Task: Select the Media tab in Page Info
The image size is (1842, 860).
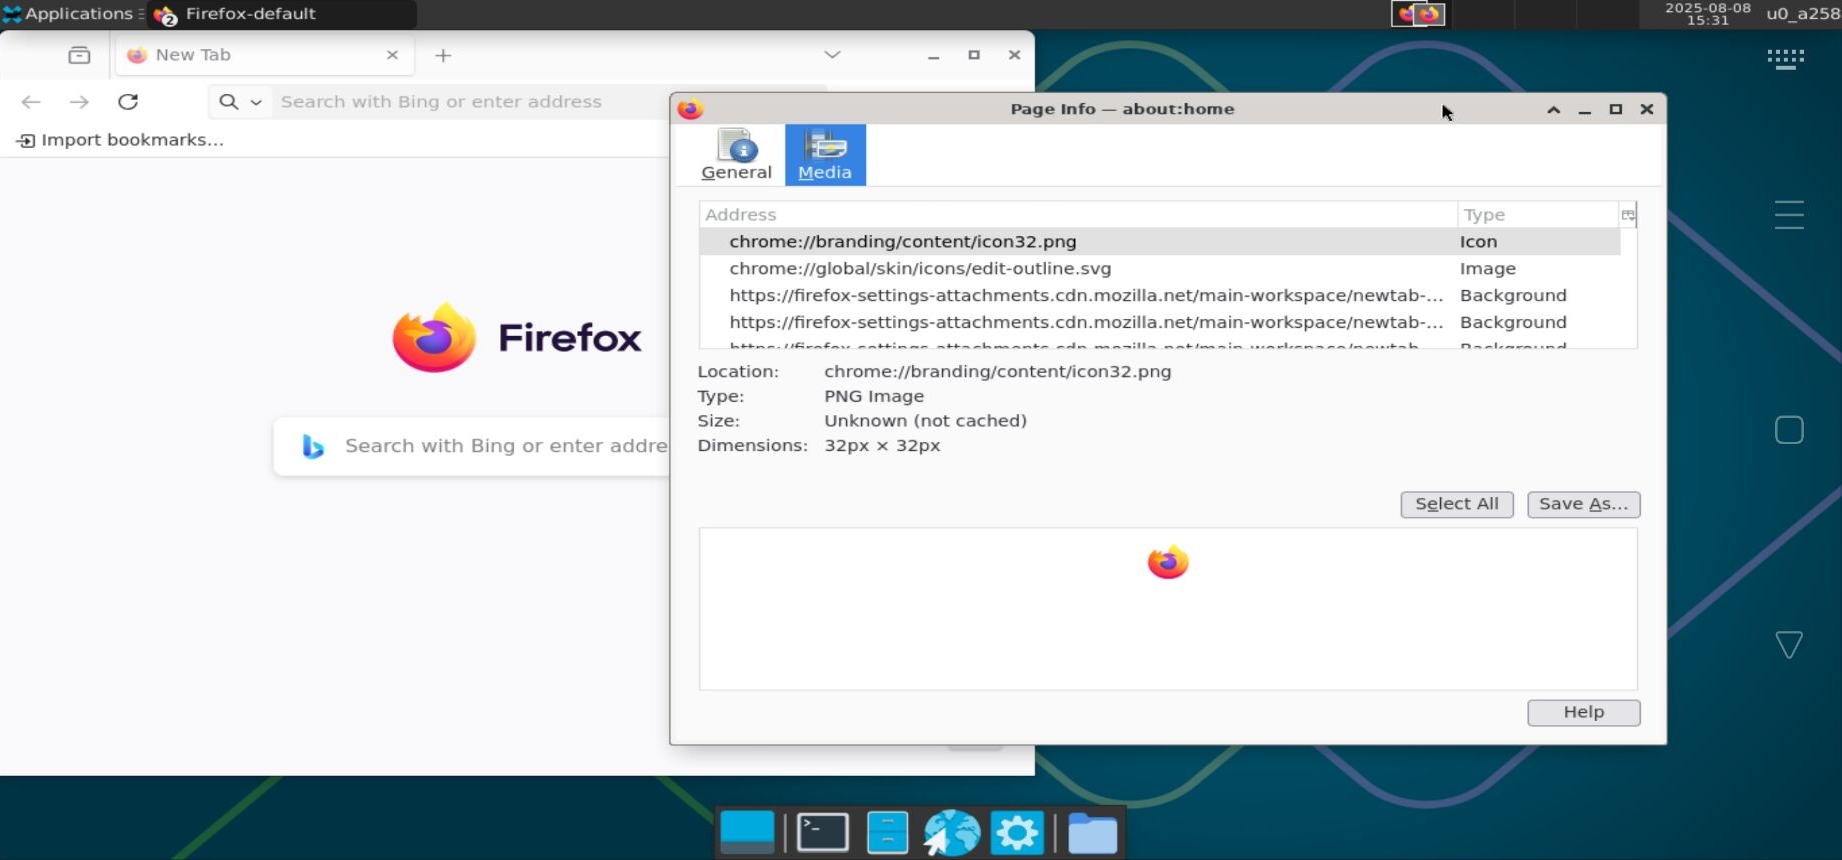Action: (x=825, y=155)
